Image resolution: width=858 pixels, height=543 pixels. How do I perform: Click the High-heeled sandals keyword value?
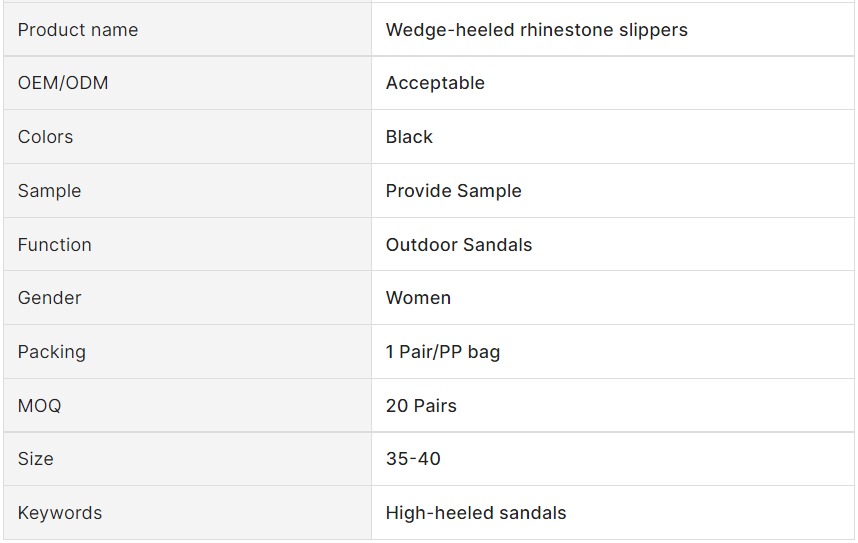pos(476,513)
